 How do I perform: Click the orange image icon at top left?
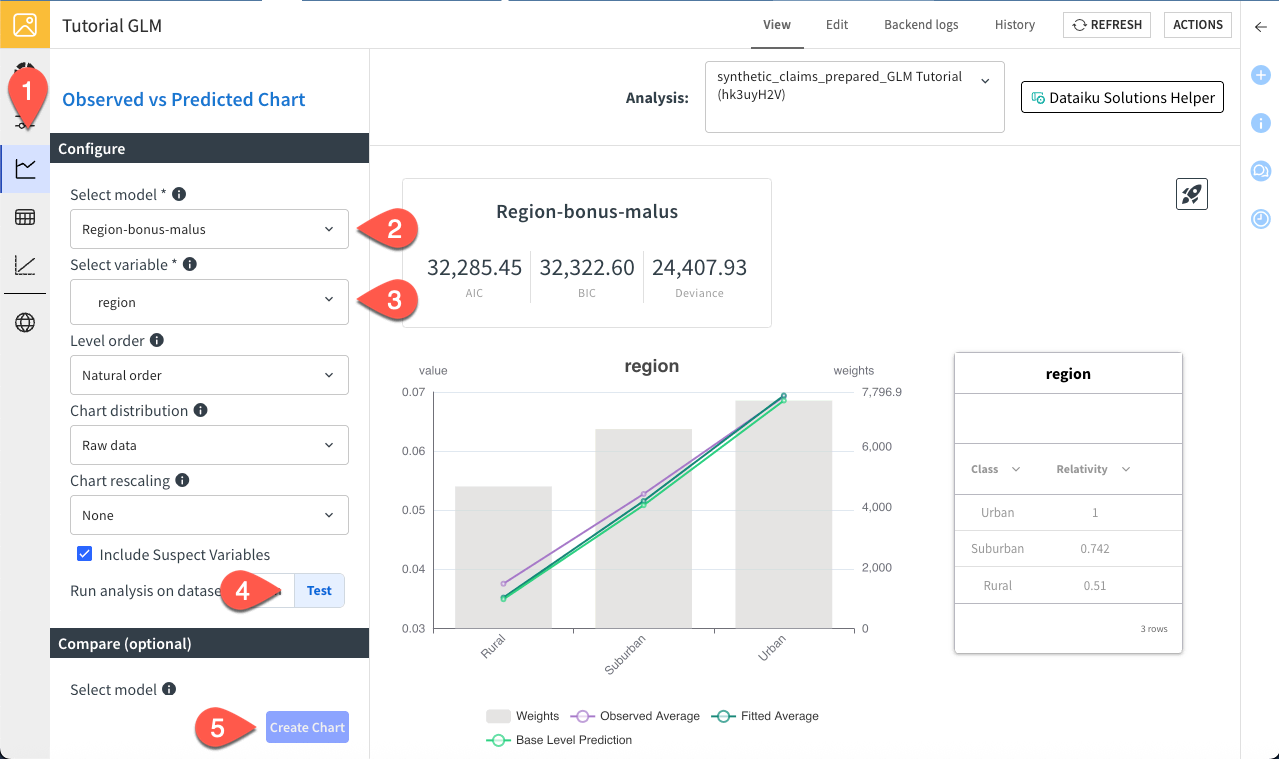click(x=24, y=24)
